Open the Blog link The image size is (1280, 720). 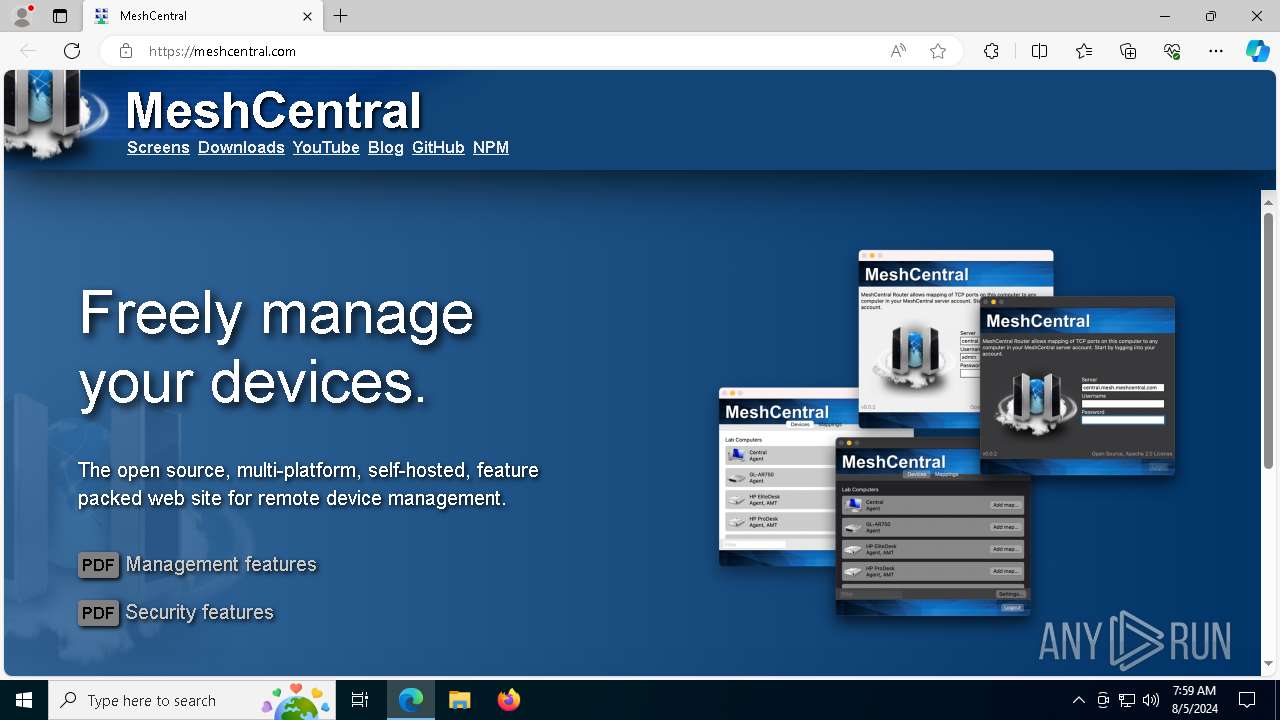[x=386, y=147]
